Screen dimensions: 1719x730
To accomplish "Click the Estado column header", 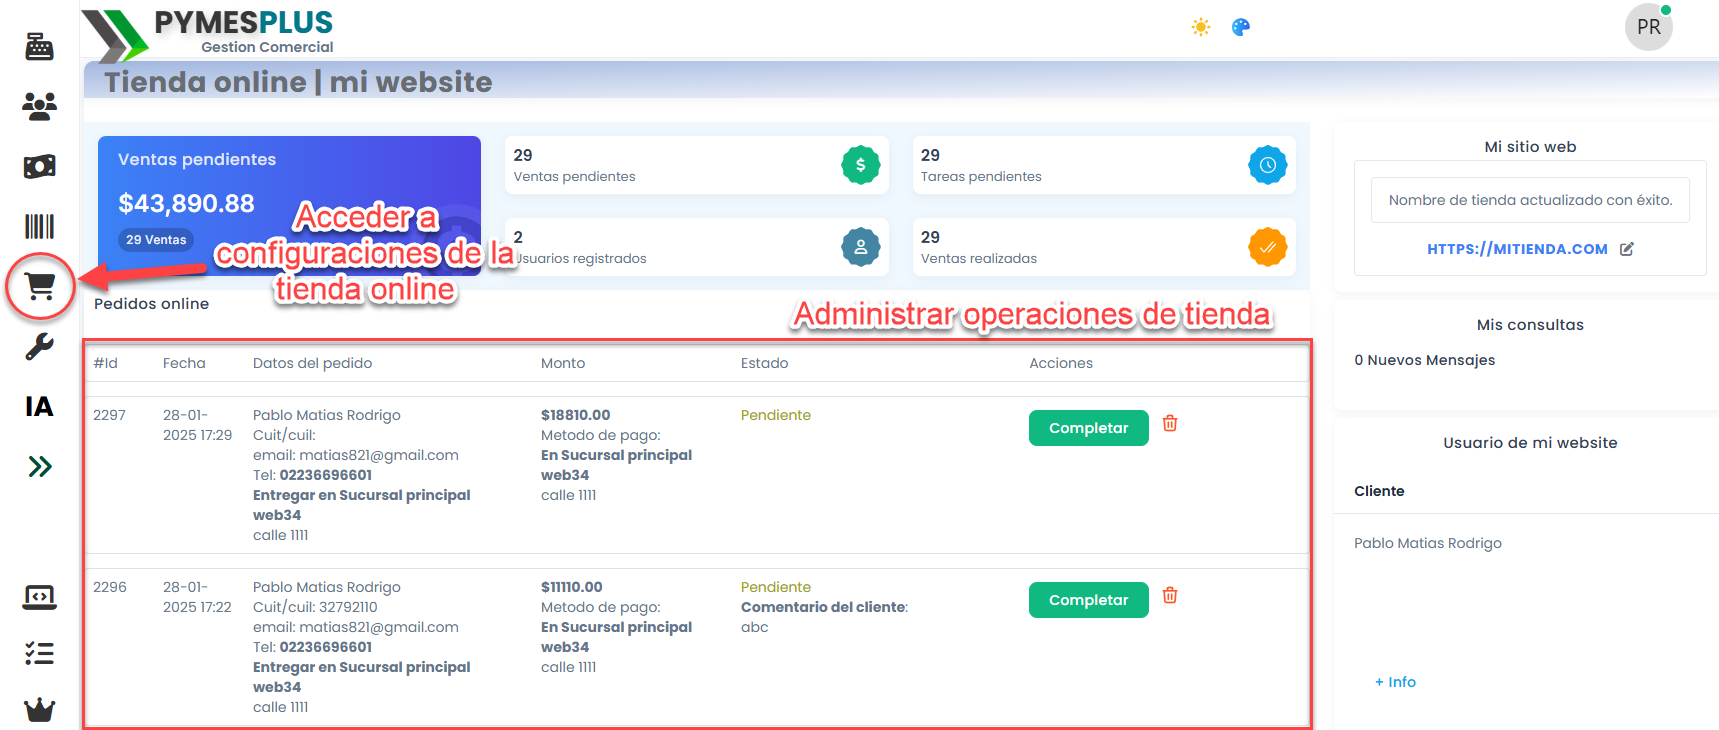I will (x=764, y=363).
